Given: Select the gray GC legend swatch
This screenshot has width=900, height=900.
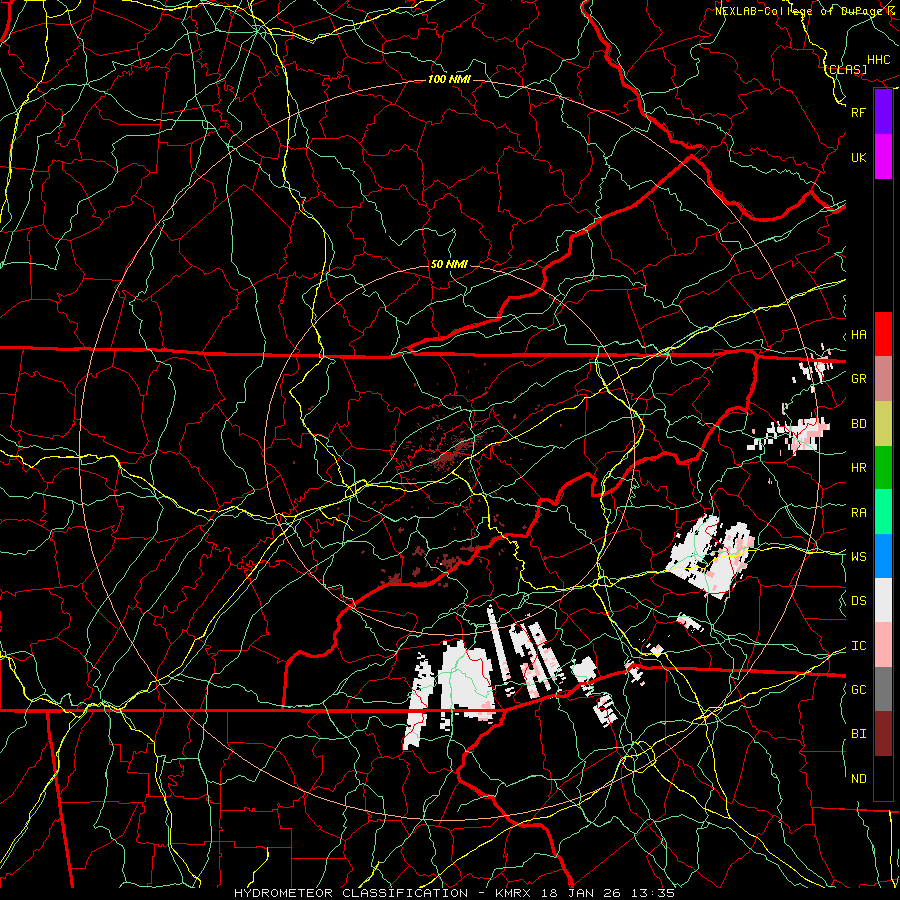Looking at the screenshot, I should 883,689.
